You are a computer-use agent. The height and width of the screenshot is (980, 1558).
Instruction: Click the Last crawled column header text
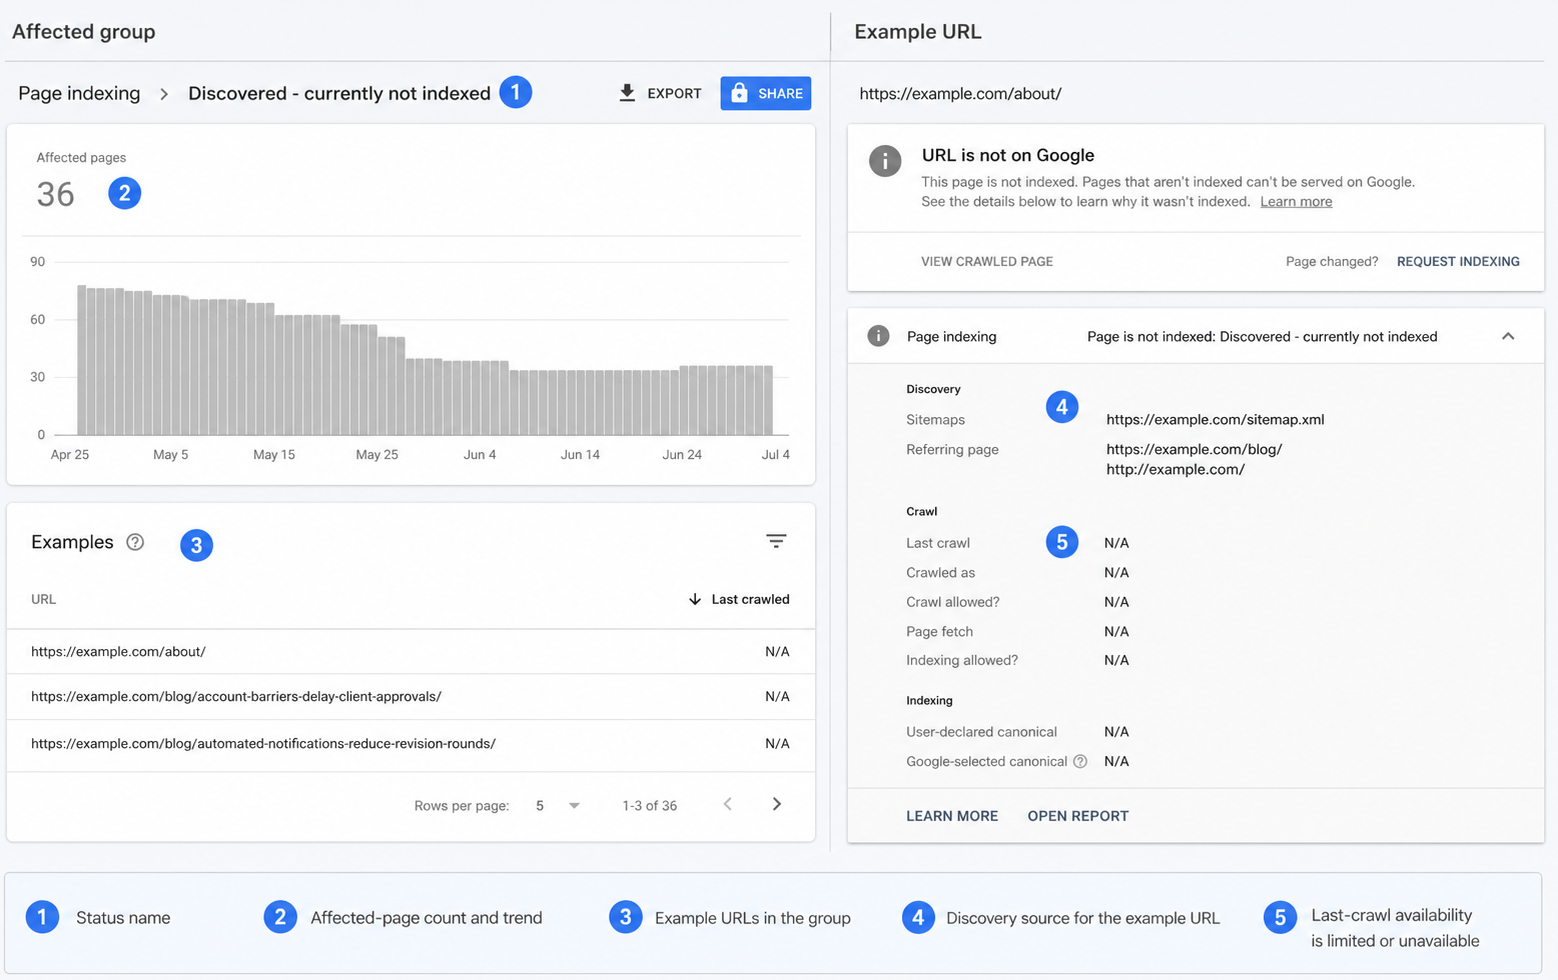(x=750, y=599)
